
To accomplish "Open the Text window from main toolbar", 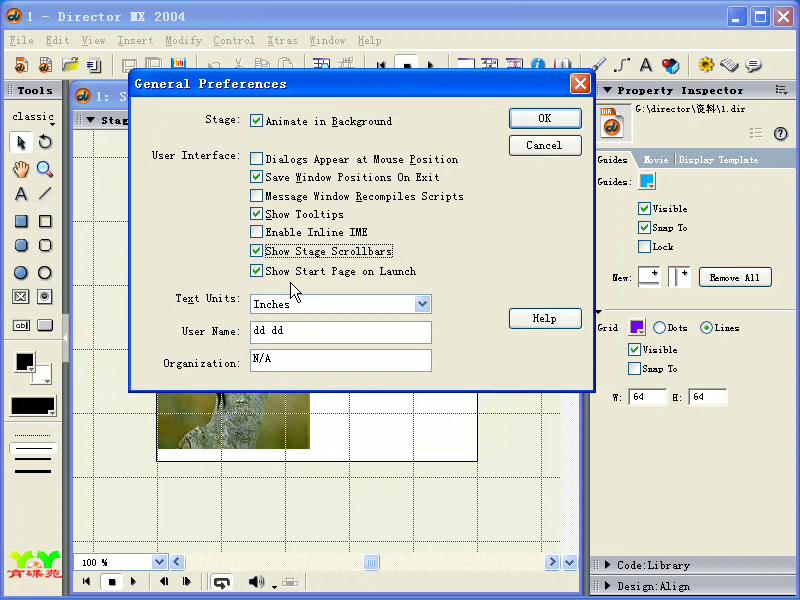I will (646, 65).
